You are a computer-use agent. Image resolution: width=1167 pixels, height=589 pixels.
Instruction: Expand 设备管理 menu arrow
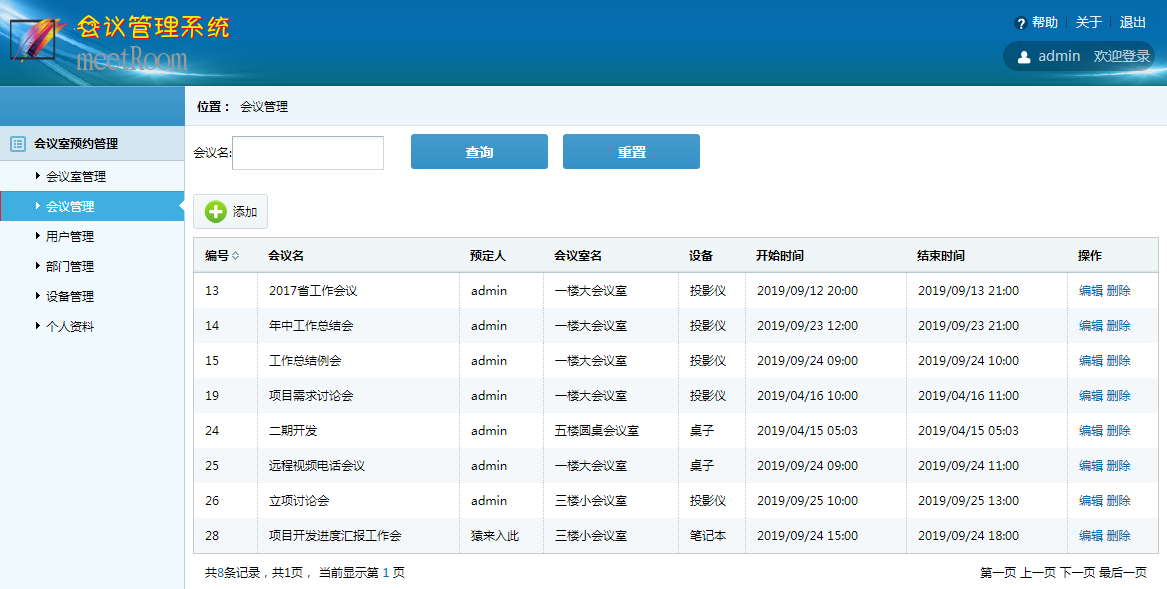click(38, 296)
